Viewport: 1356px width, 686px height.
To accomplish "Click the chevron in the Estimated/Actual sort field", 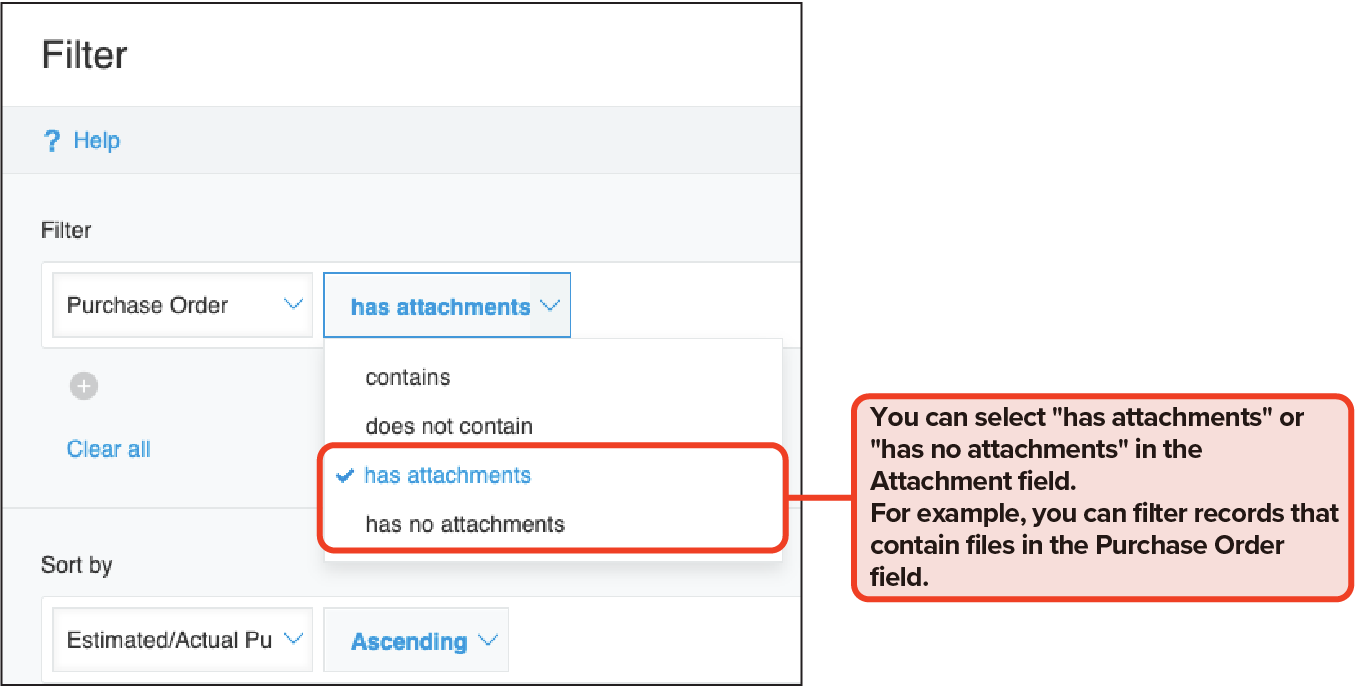I will [x=293, y=639].
